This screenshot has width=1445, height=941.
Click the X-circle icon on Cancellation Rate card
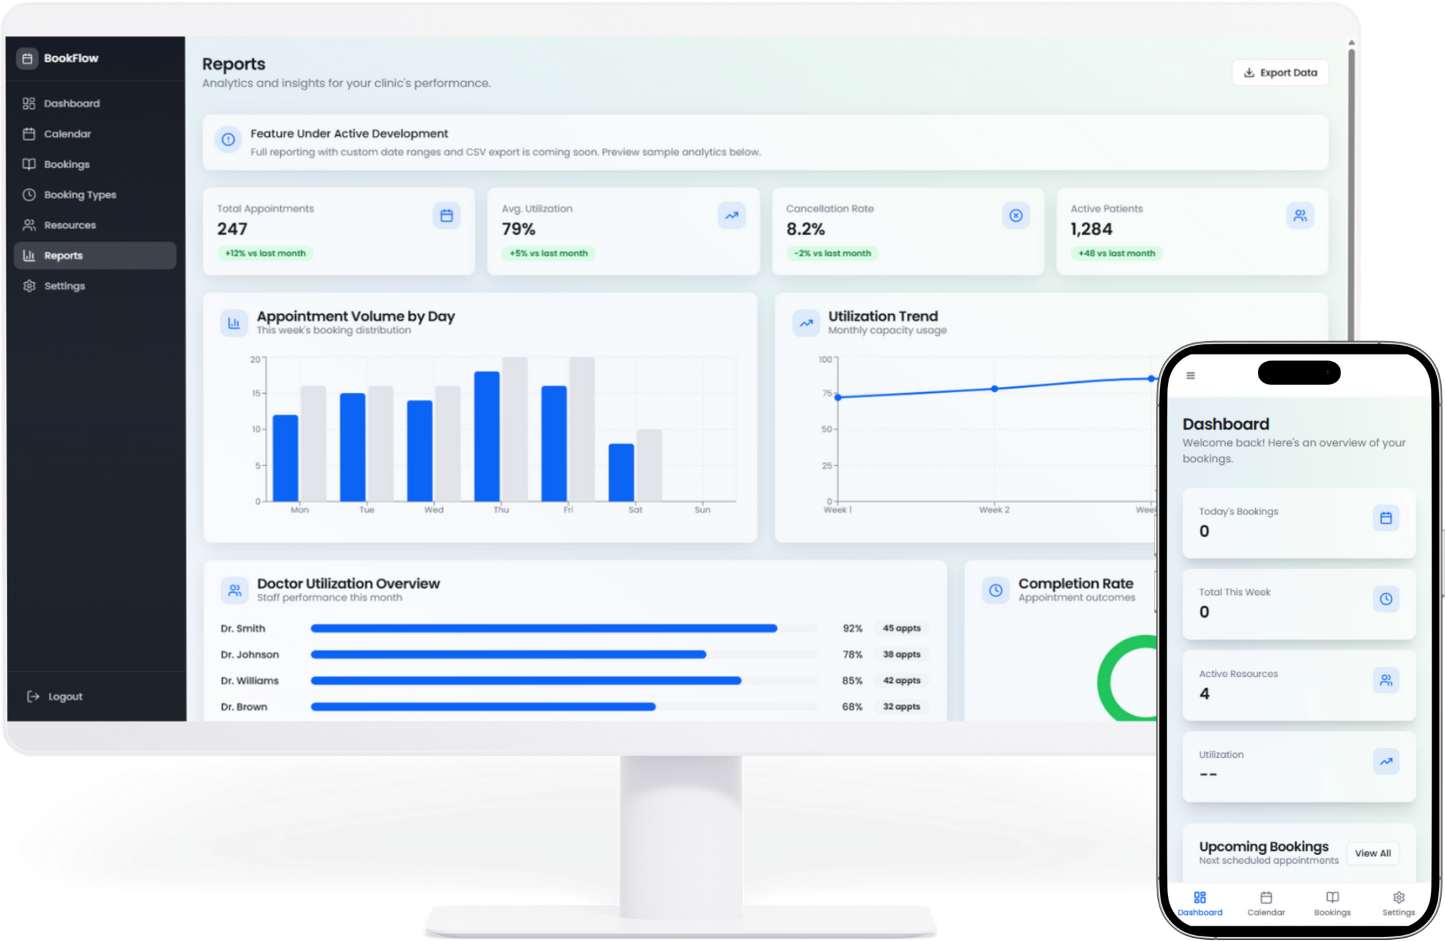click(1016, 216)
